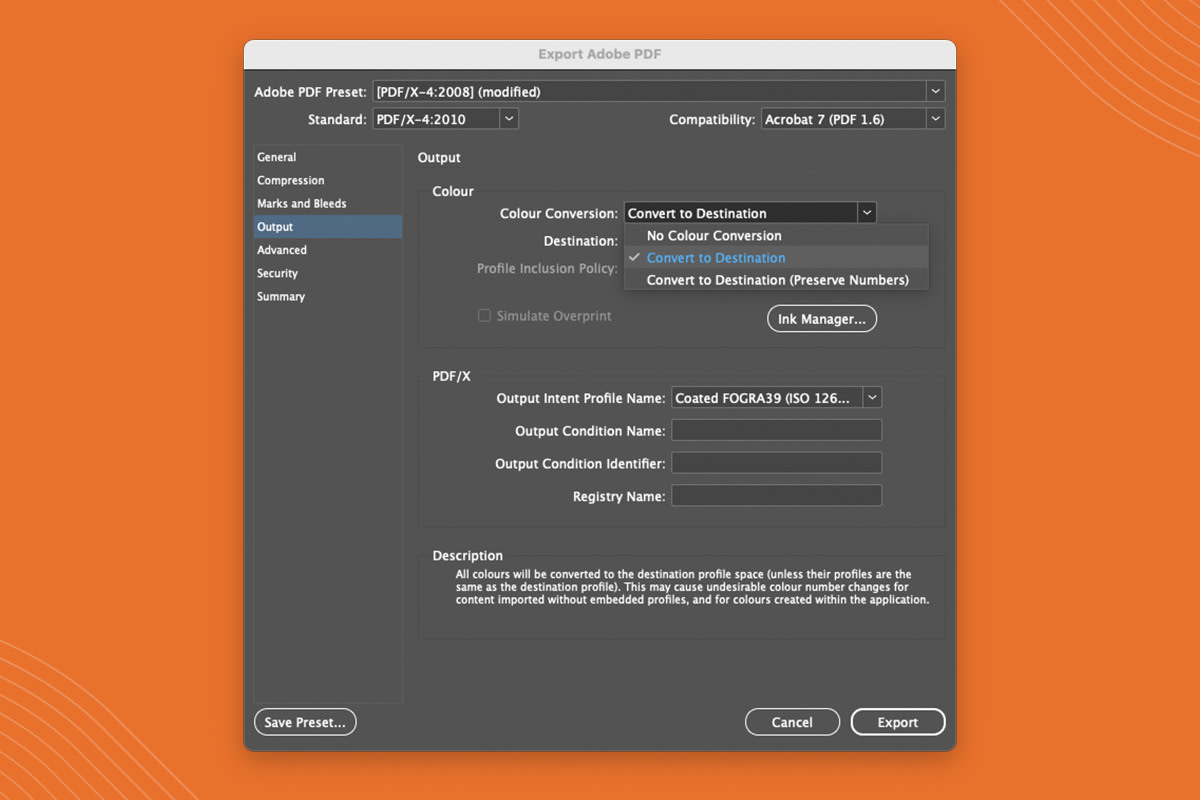The image size is (1200, 800).
Task: Select No Colour Conversion option
Action: click(x=776, y=236)
